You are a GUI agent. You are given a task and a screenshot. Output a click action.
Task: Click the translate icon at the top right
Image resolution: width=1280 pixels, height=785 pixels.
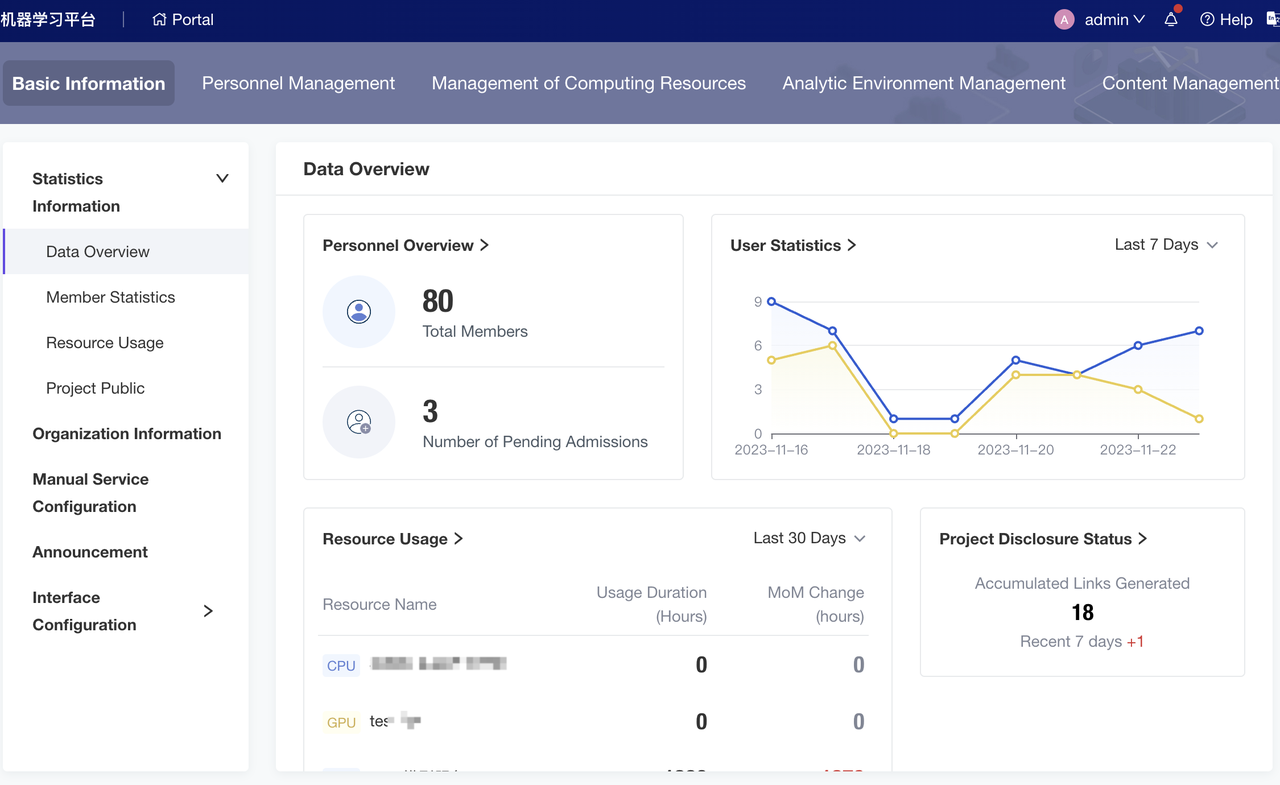[x=1273, y=19]
